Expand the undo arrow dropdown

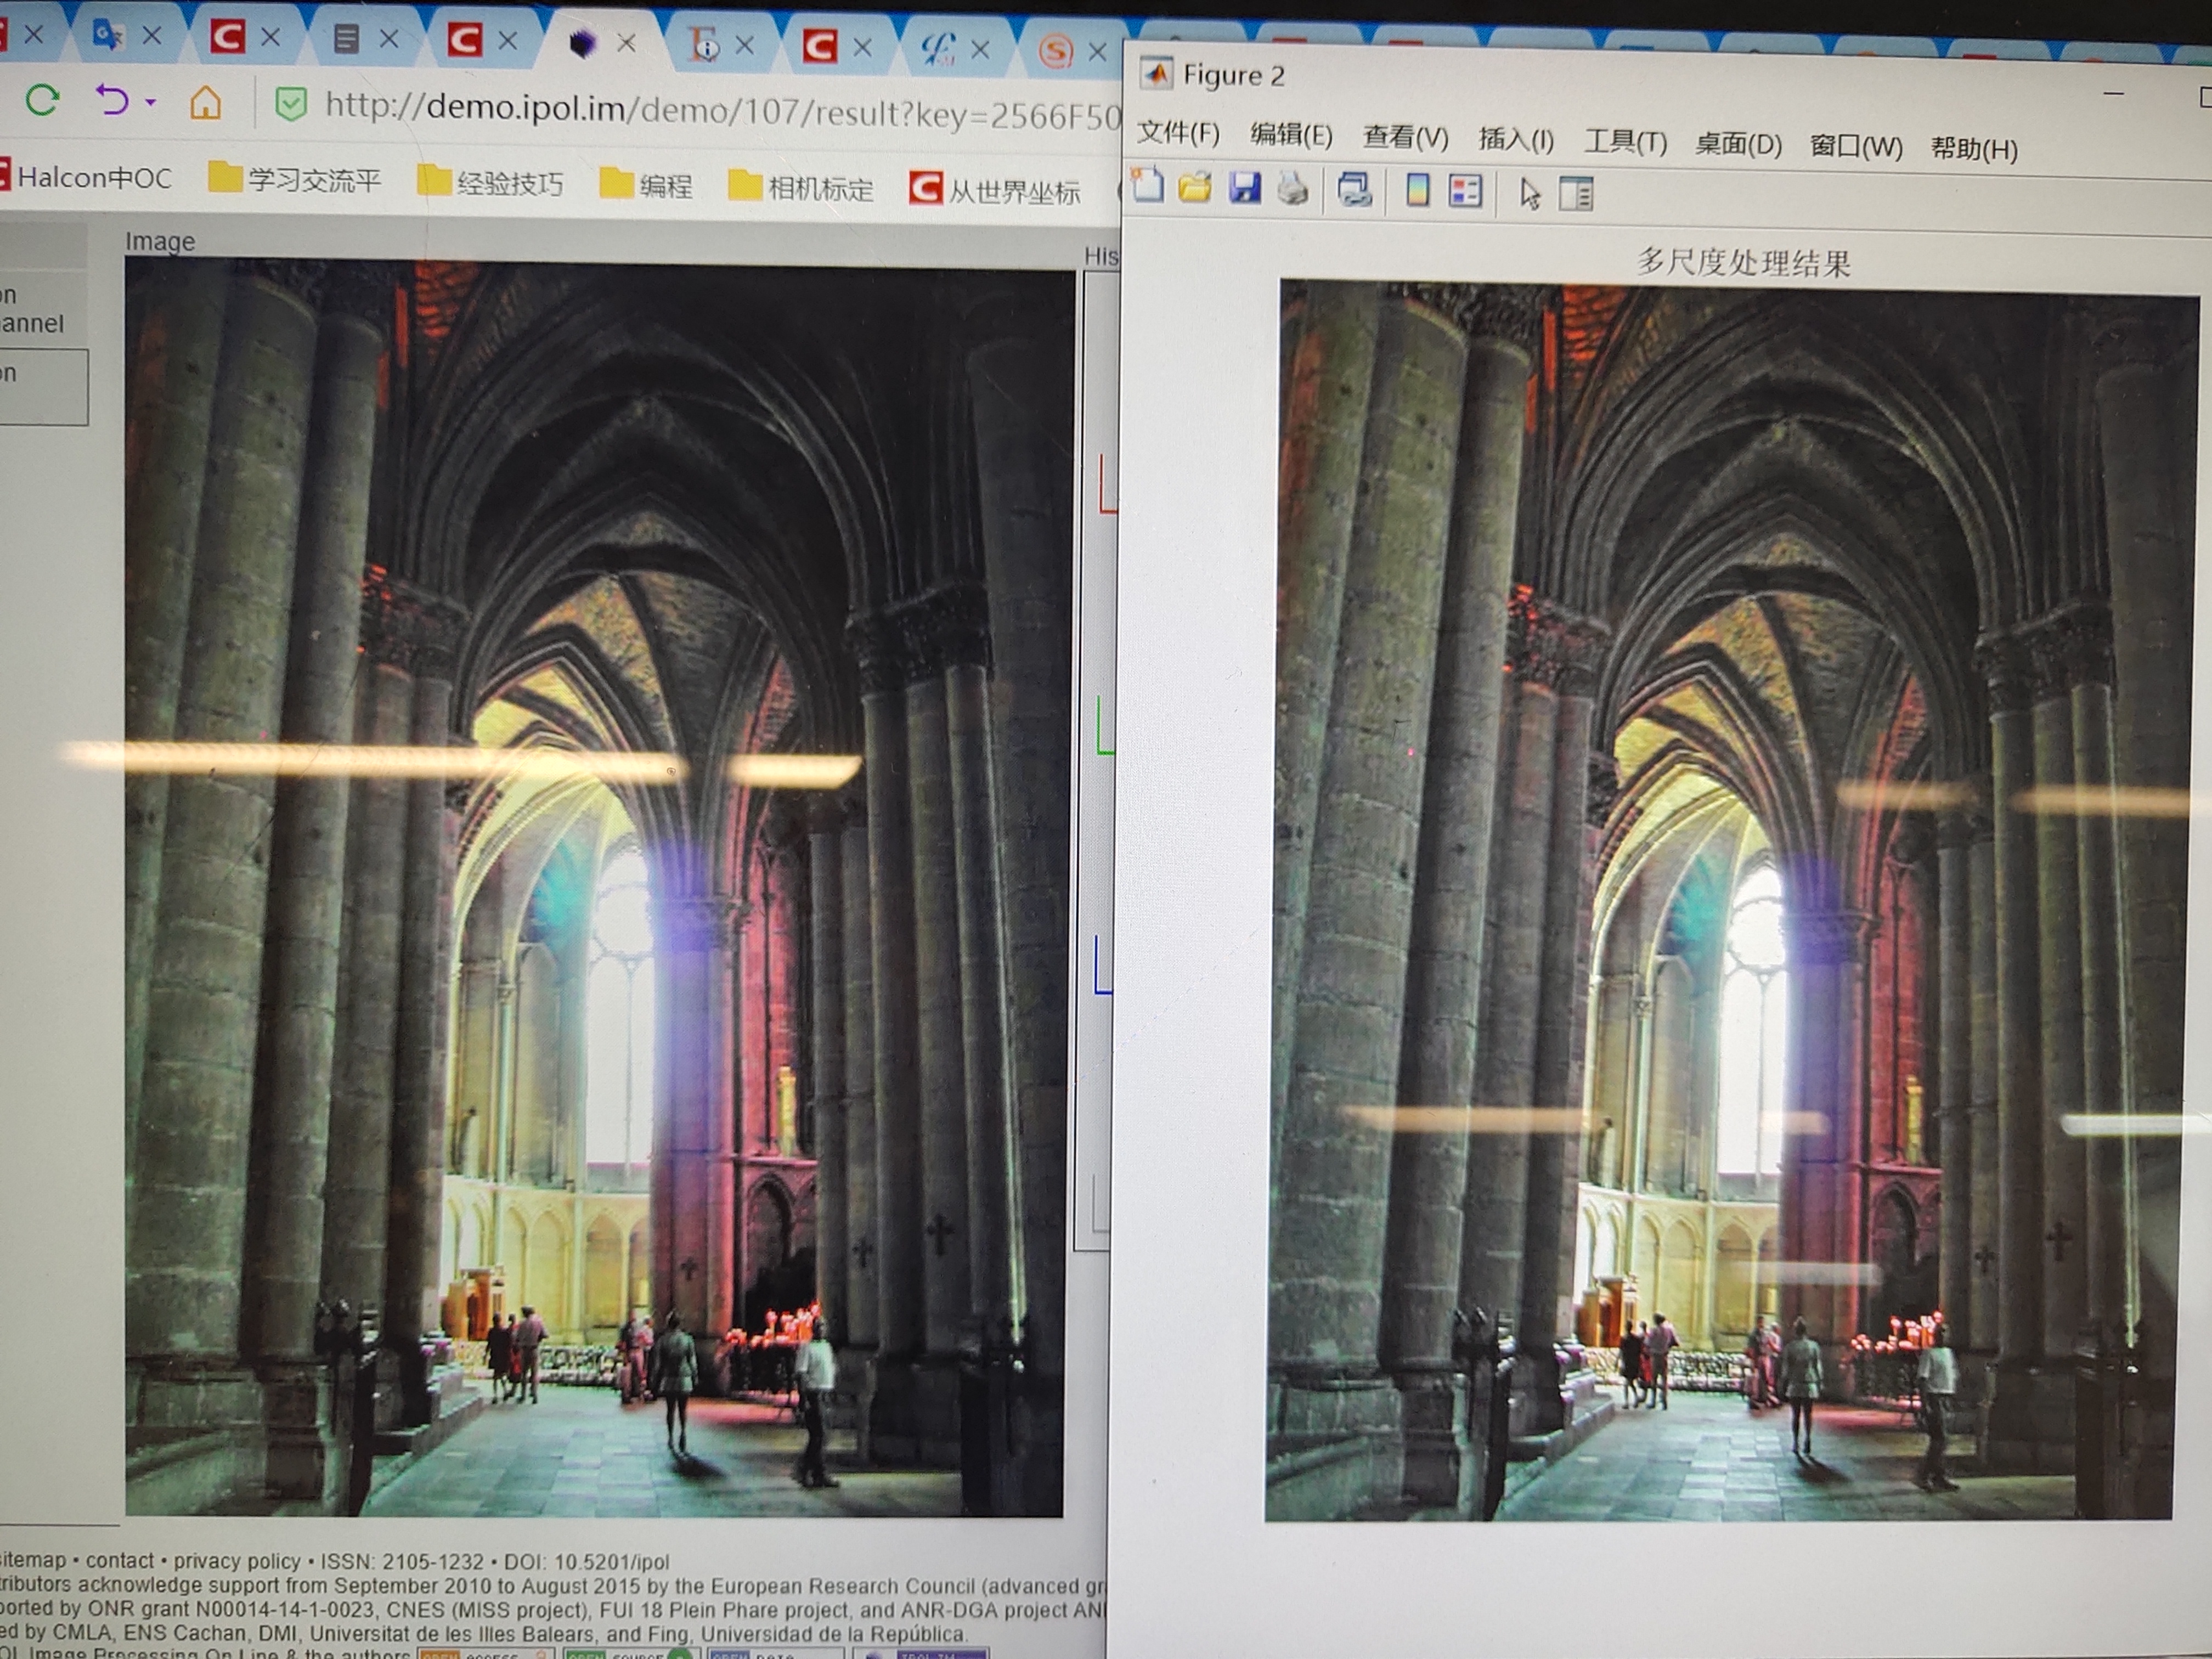(150, 102)
